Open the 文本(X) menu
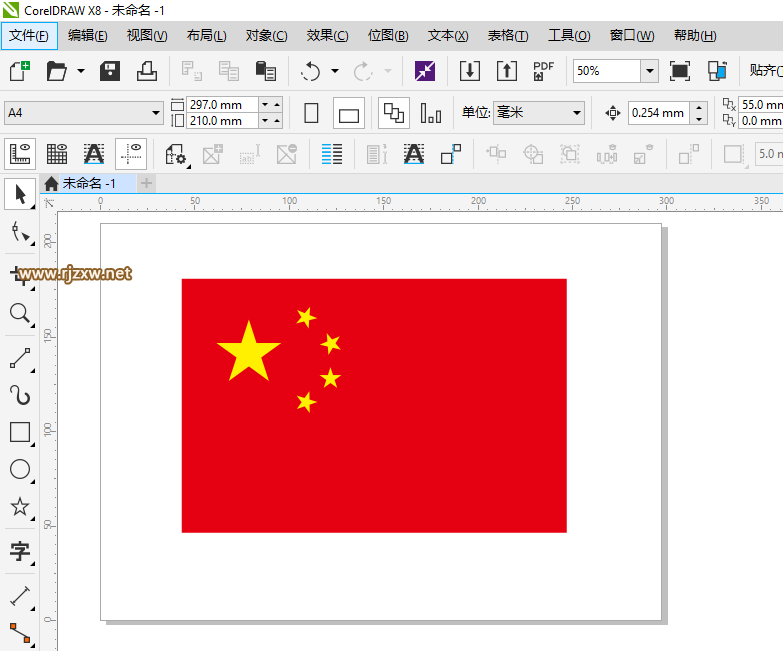783x651 pixels. tap(448, 35)
